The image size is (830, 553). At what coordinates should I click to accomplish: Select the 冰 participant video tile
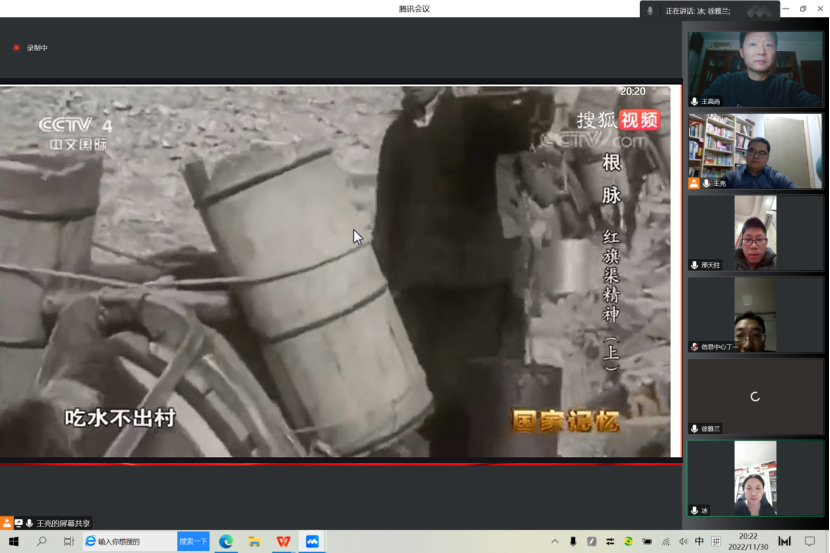(755, 478)
